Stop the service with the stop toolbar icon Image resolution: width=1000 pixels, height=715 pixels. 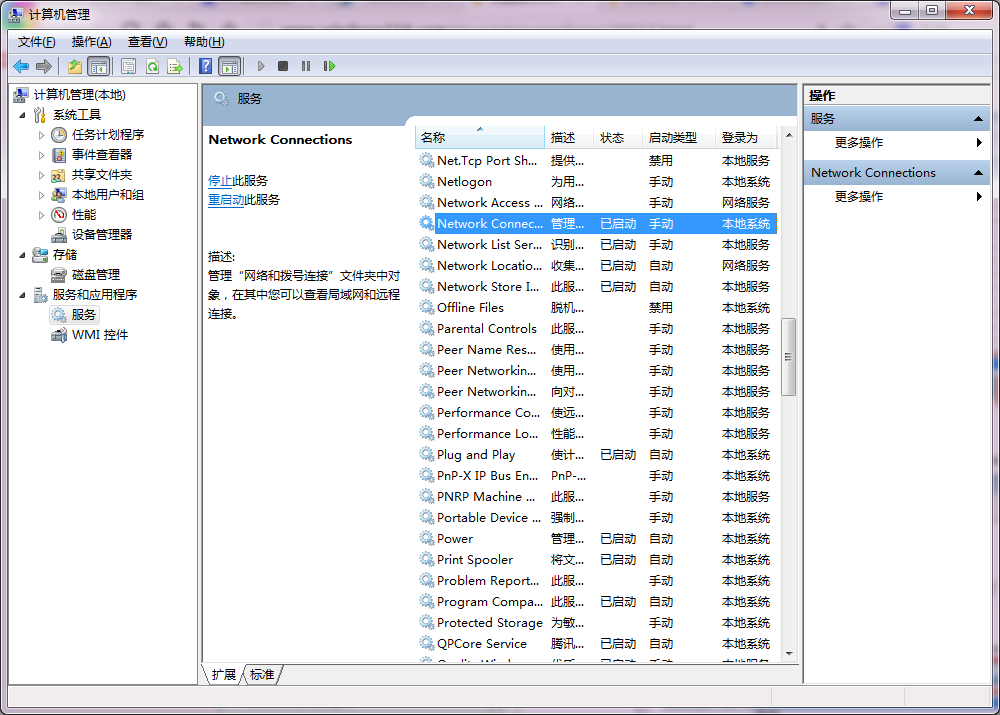pos(283,66)
